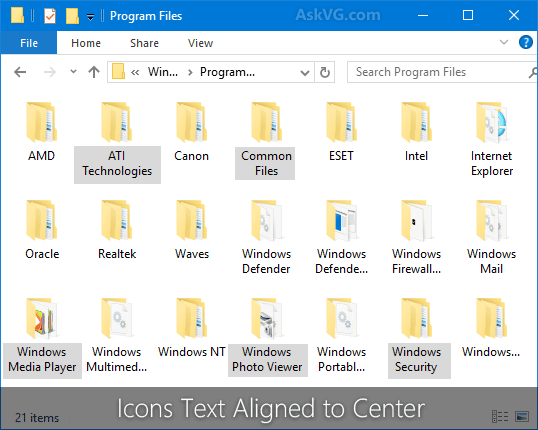538x430 pixels.
Task: Open the View ribbon tab
Action: click(x=200, y=43)
